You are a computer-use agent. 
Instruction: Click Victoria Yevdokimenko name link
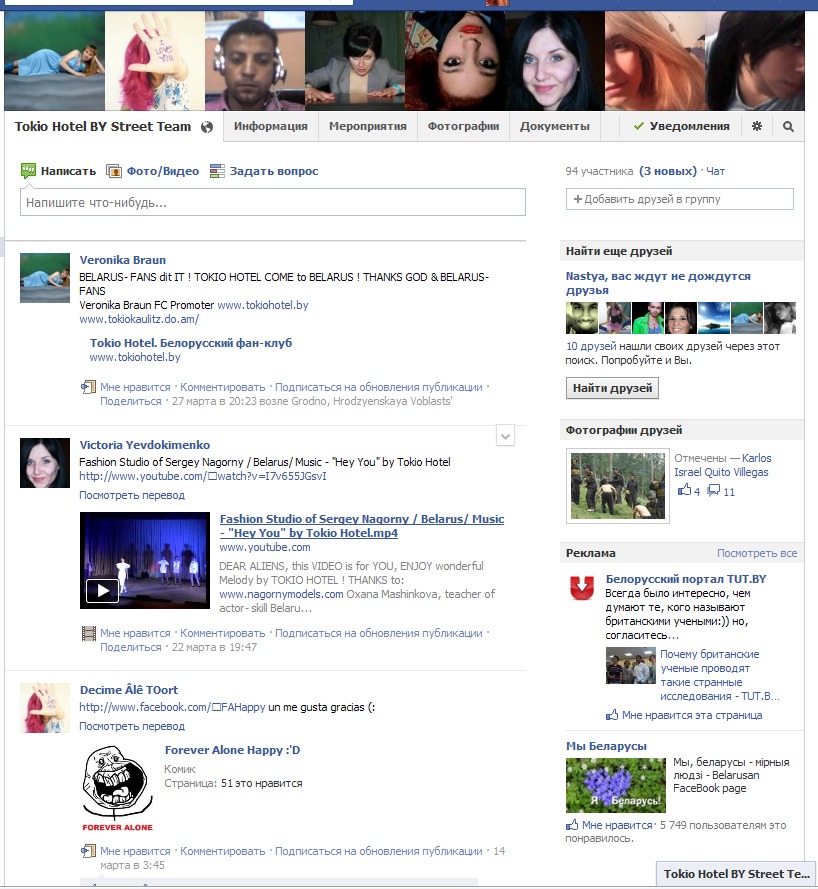(145, 445)
